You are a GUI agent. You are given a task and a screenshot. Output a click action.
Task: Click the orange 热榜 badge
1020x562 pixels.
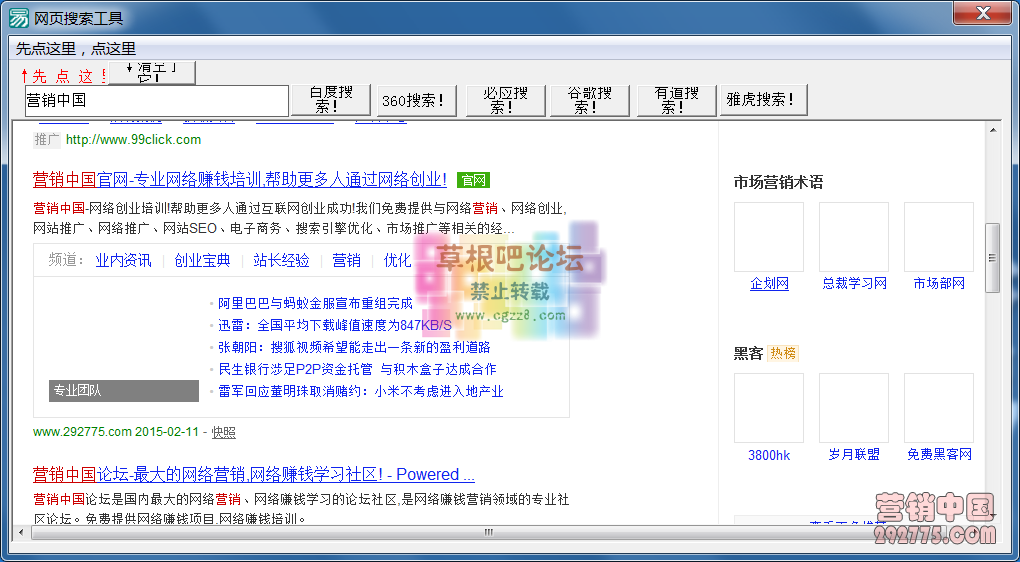coord(783,353)
